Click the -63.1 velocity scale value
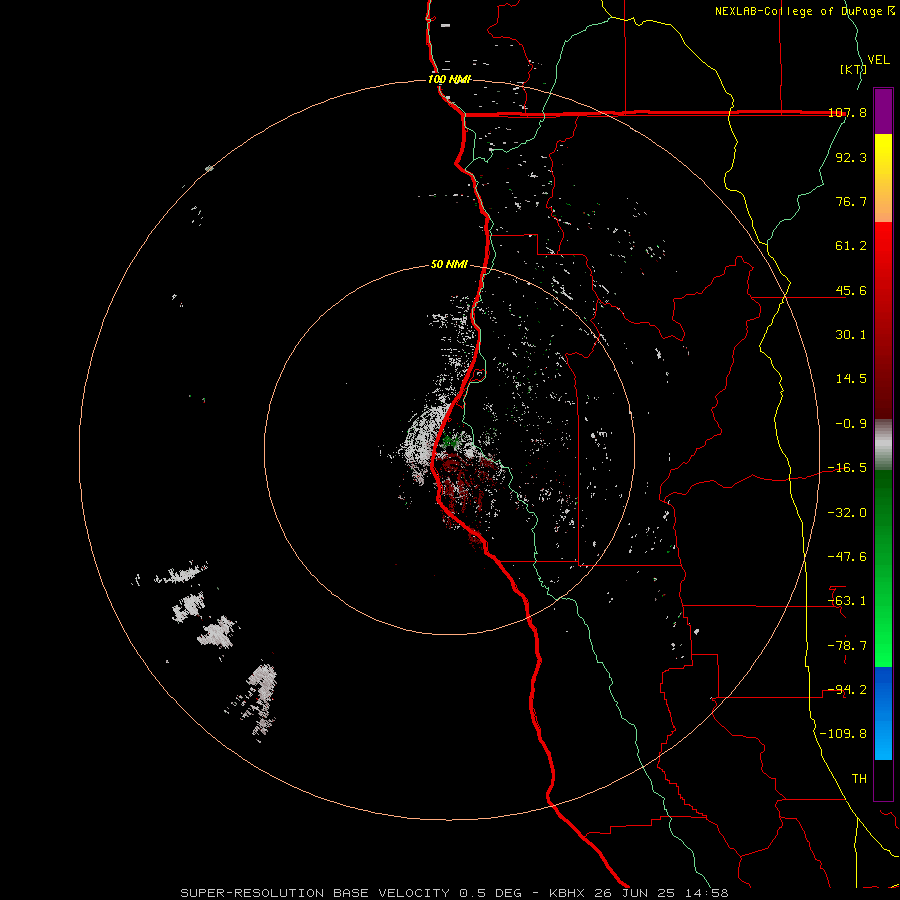This screenshot has height=900, width=900. point(847,601)
